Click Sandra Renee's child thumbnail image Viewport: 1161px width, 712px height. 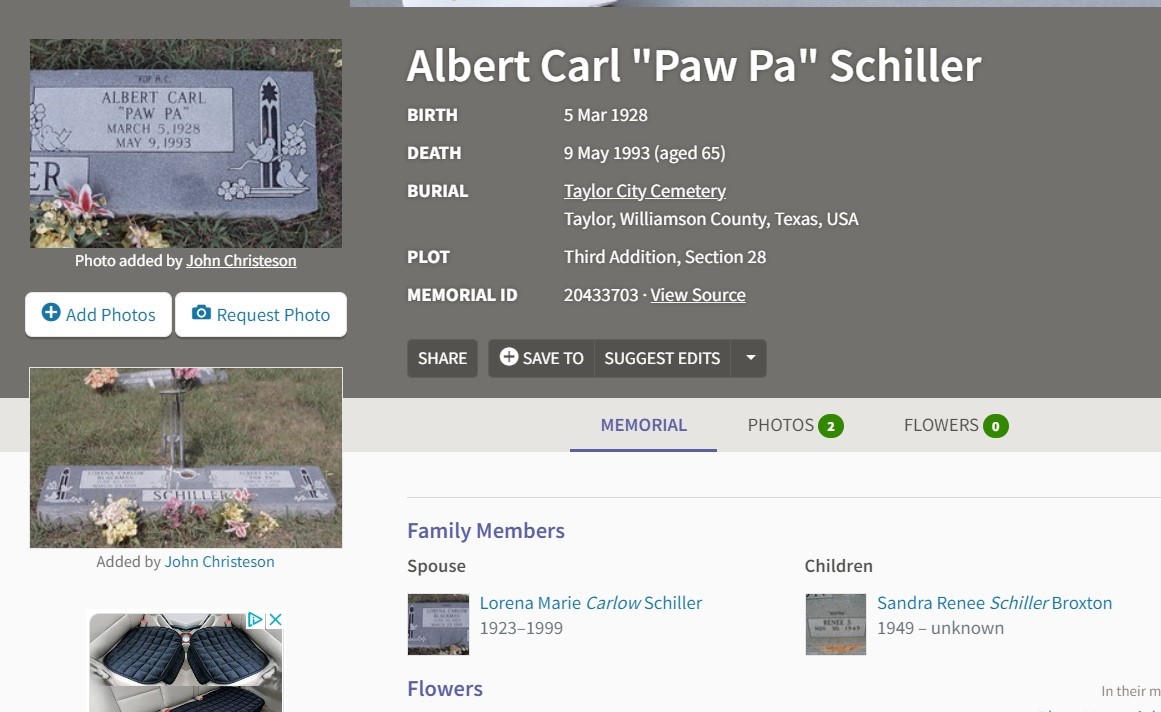pos(836,624)
